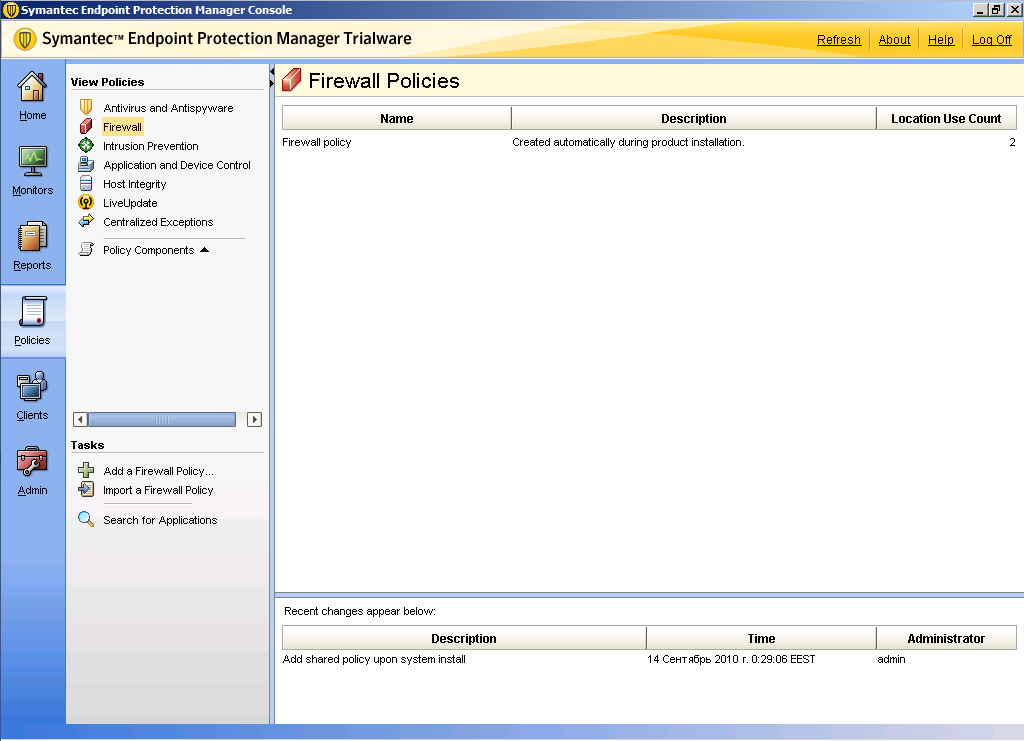1024x741 pixels.
Task: Click the Search for Applications magnifier icon
Action: click(86, 519)
